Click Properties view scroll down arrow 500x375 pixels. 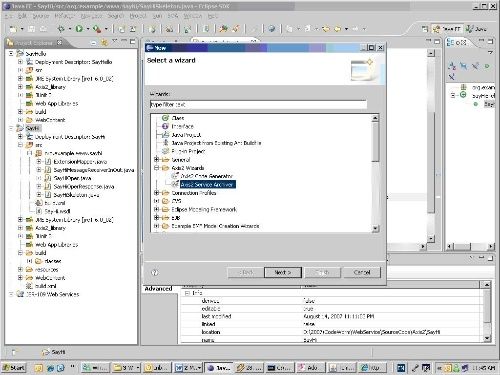(x=487, y=338)
